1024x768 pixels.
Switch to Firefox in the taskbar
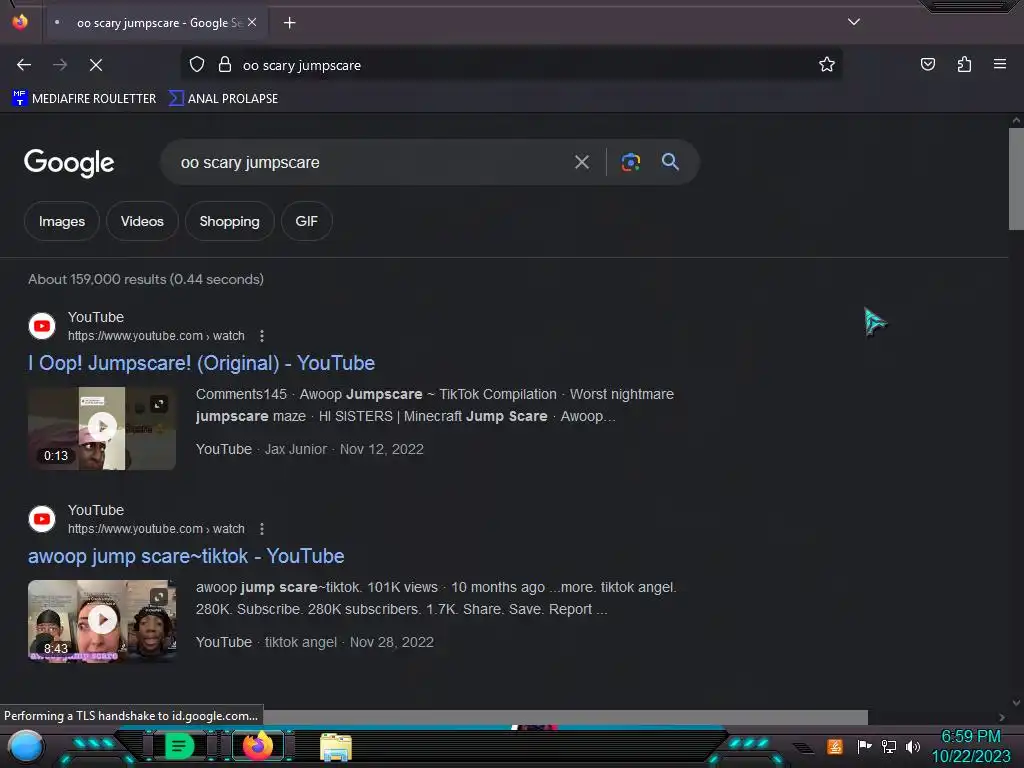pos(258,746)
